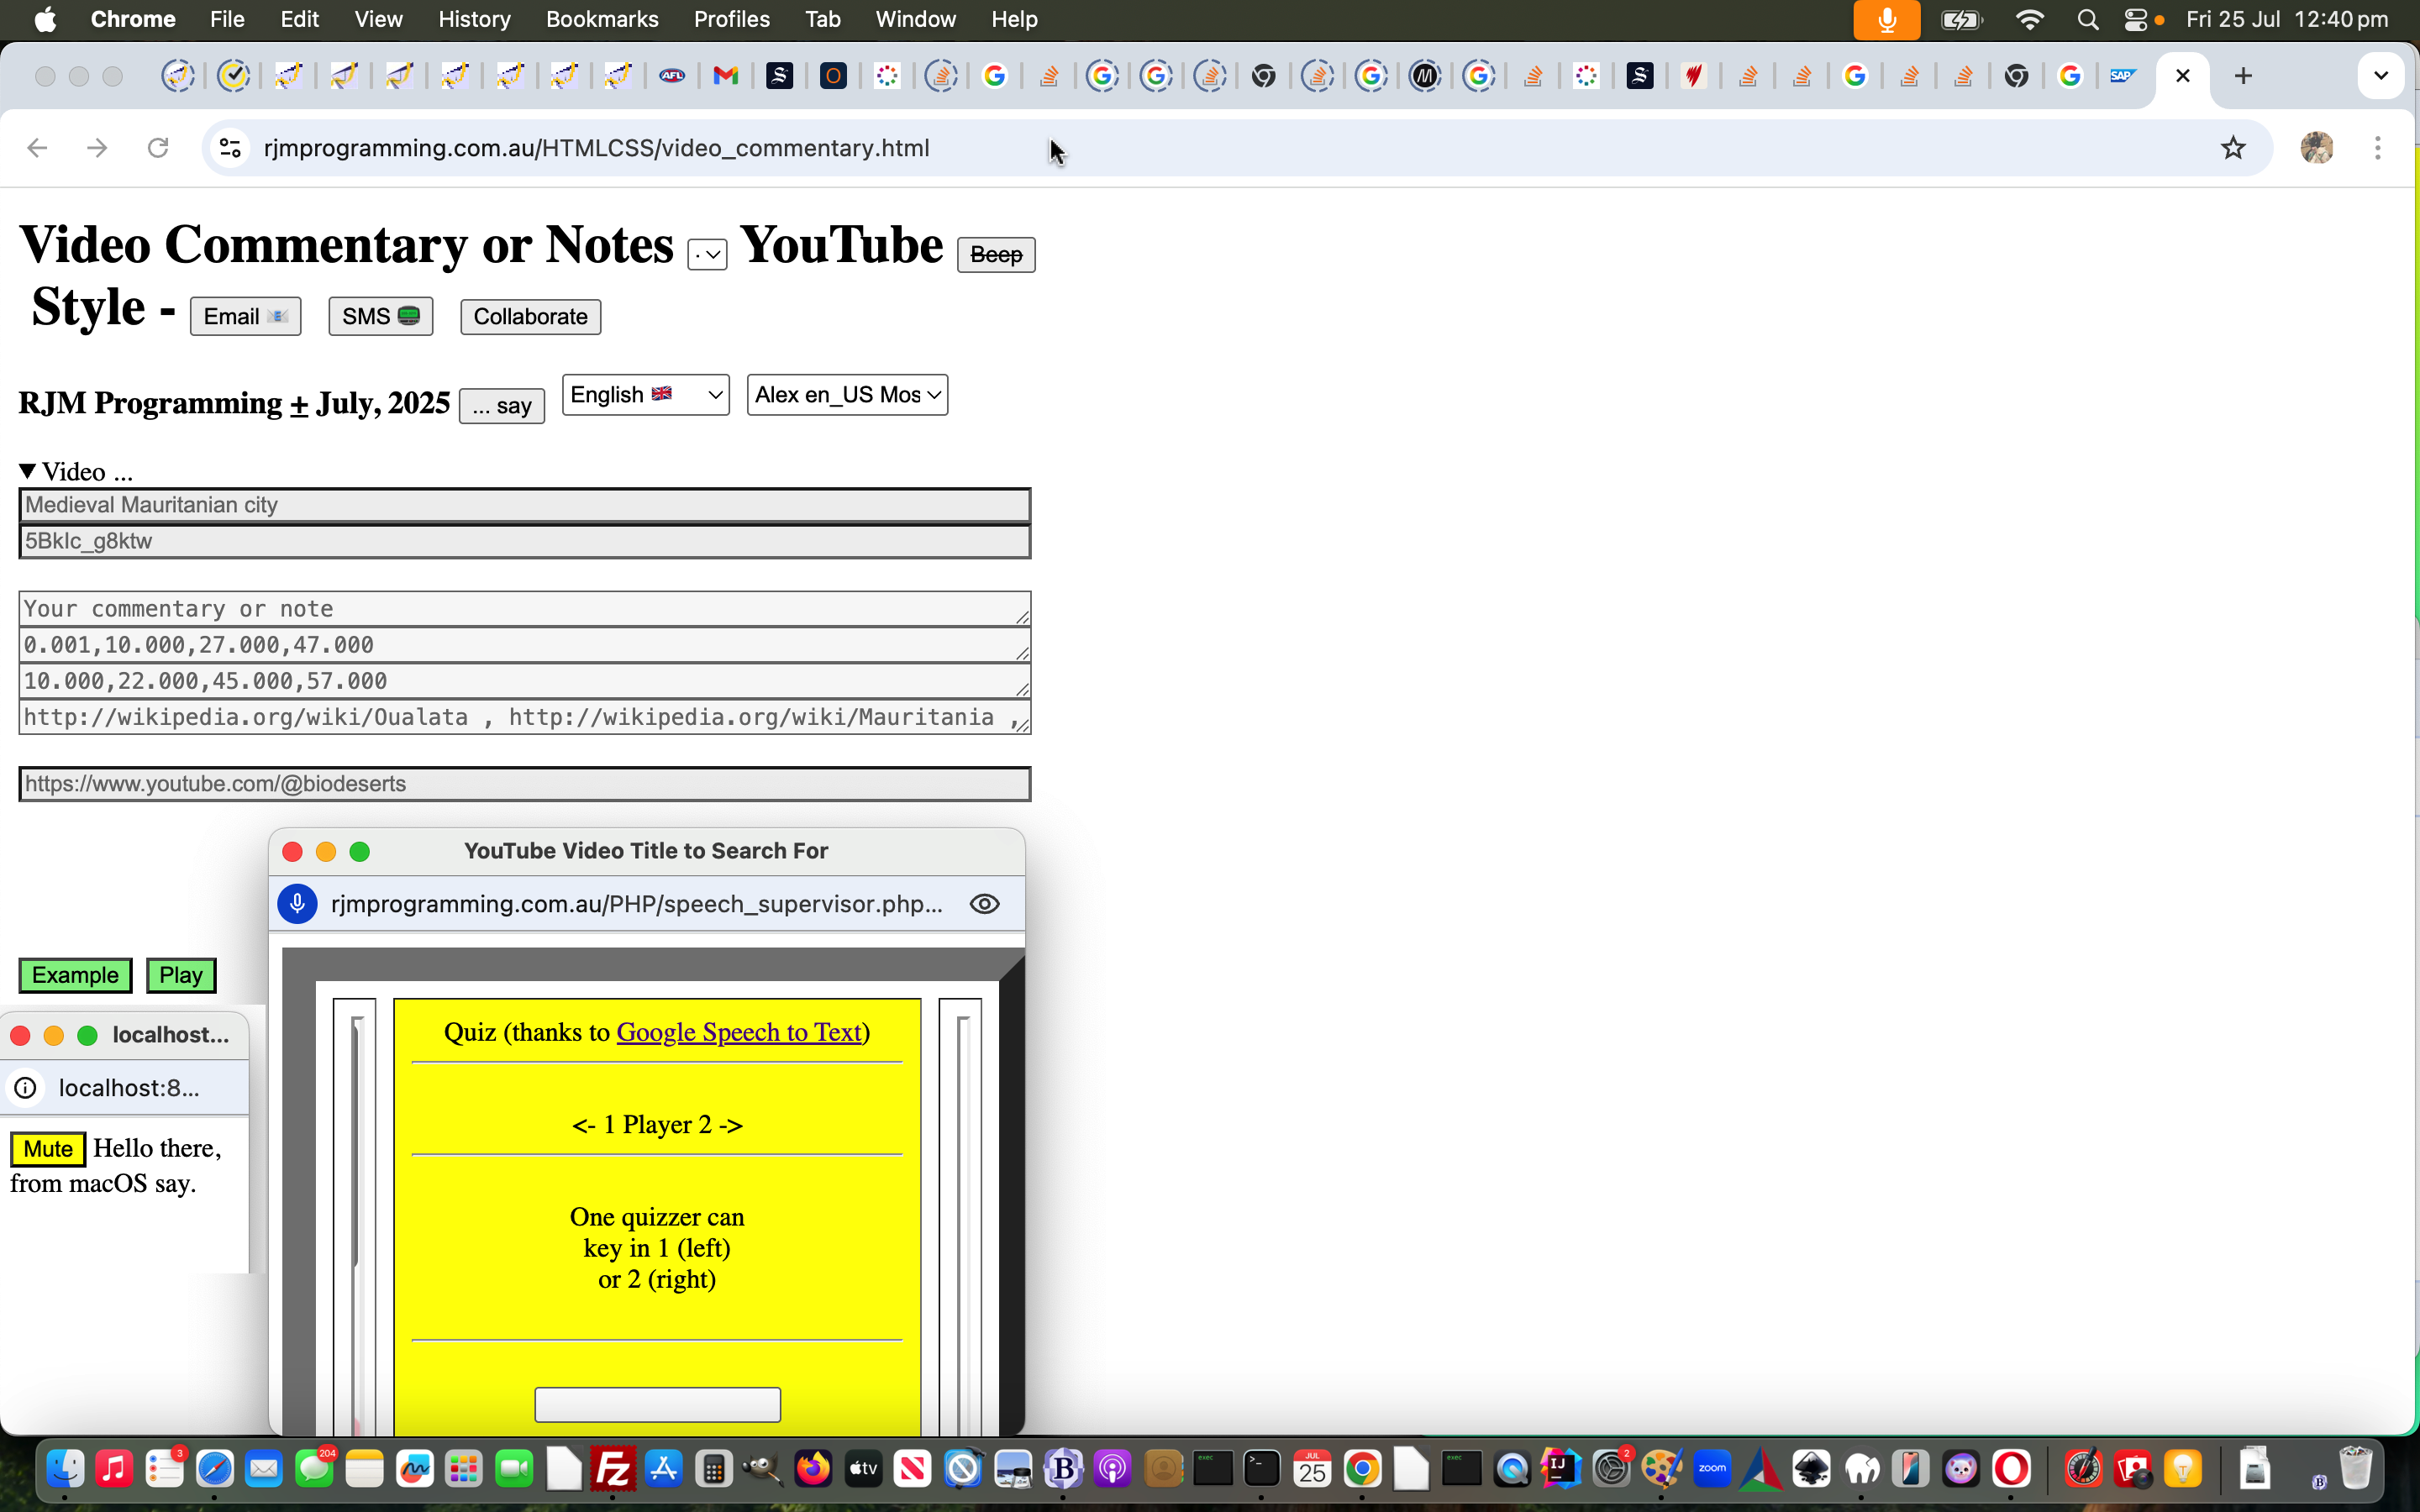Open dropdown next to Notes heading
The image size is (2420, 1512).
click(707, 254)
